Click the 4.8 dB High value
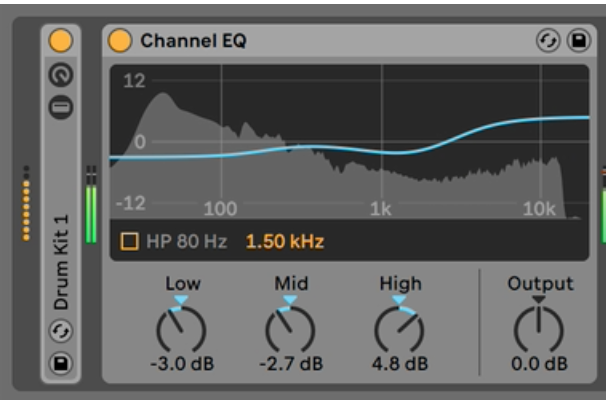 click(x=400, y=364)
